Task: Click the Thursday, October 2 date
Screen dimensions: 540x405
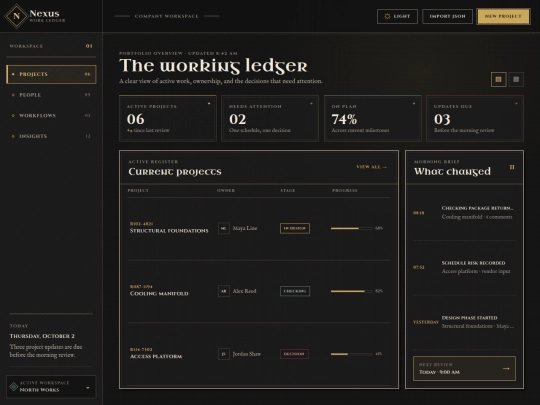Action: click(42, 336)
